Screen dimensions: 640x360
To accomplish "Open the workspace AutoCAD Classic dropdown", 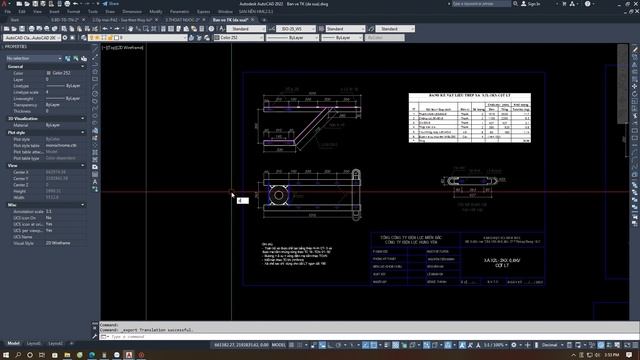I will tap(32, 38).
